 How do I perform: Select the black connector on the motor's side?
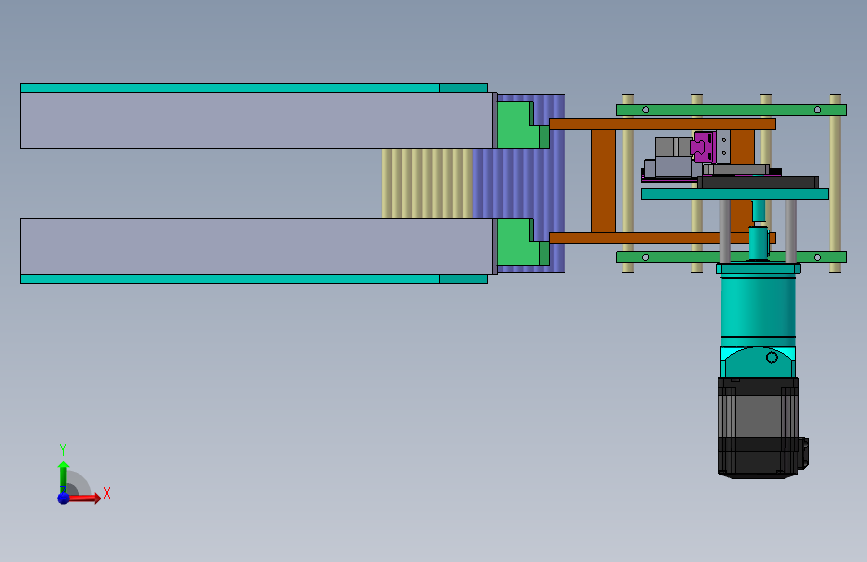[804, 453]
